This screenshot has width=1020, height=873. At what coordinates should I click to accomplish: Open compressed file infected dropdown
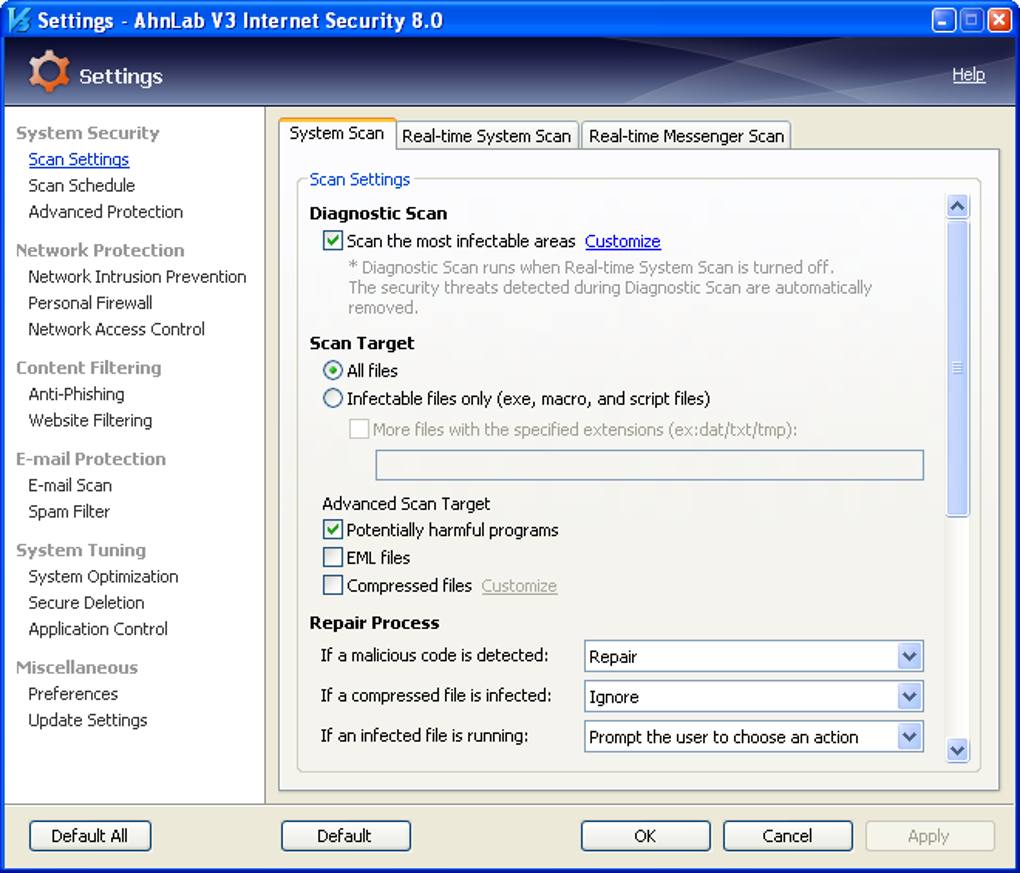tap(753, 697)
